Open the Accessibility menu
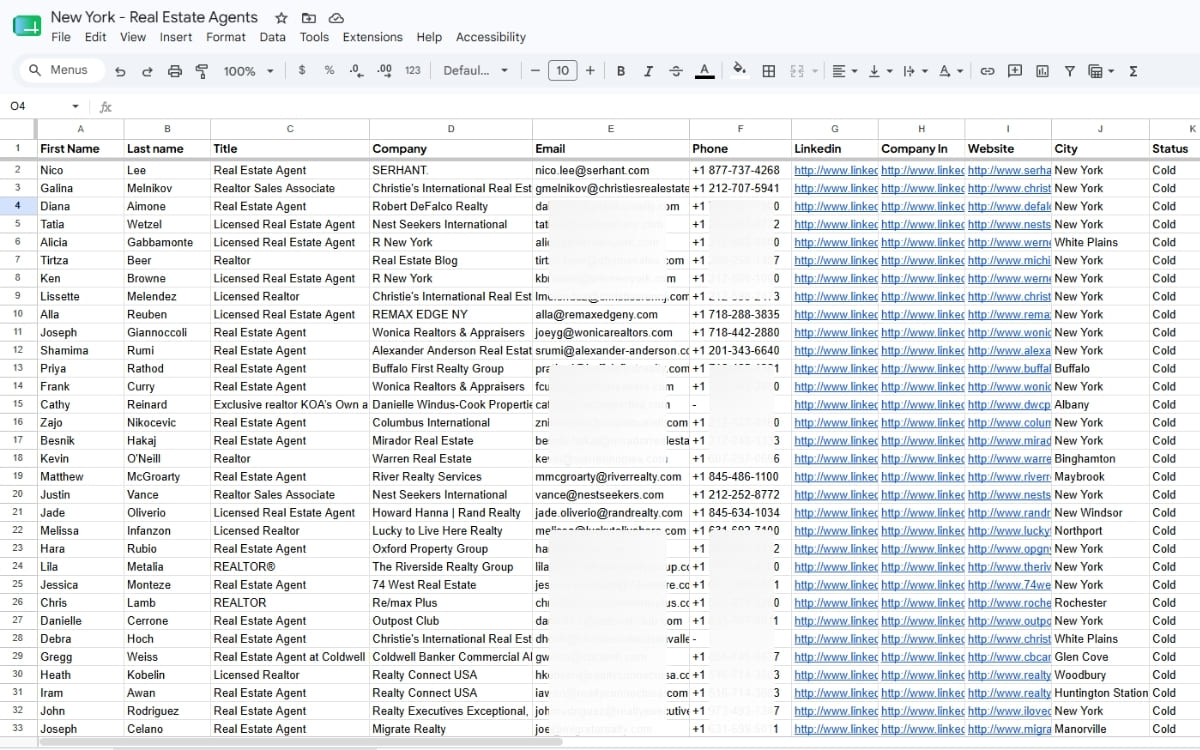This screenshot has width=1200, height=750. (x=491, y=37)
